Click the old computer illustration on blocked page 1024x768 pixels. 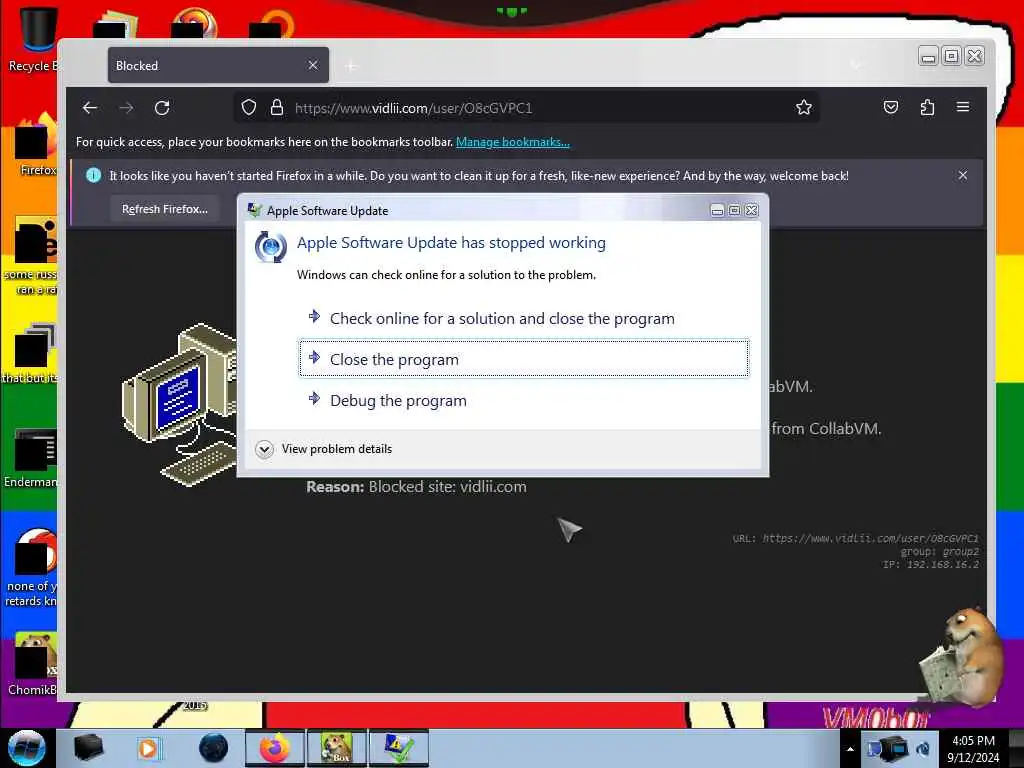pos(179,404)
